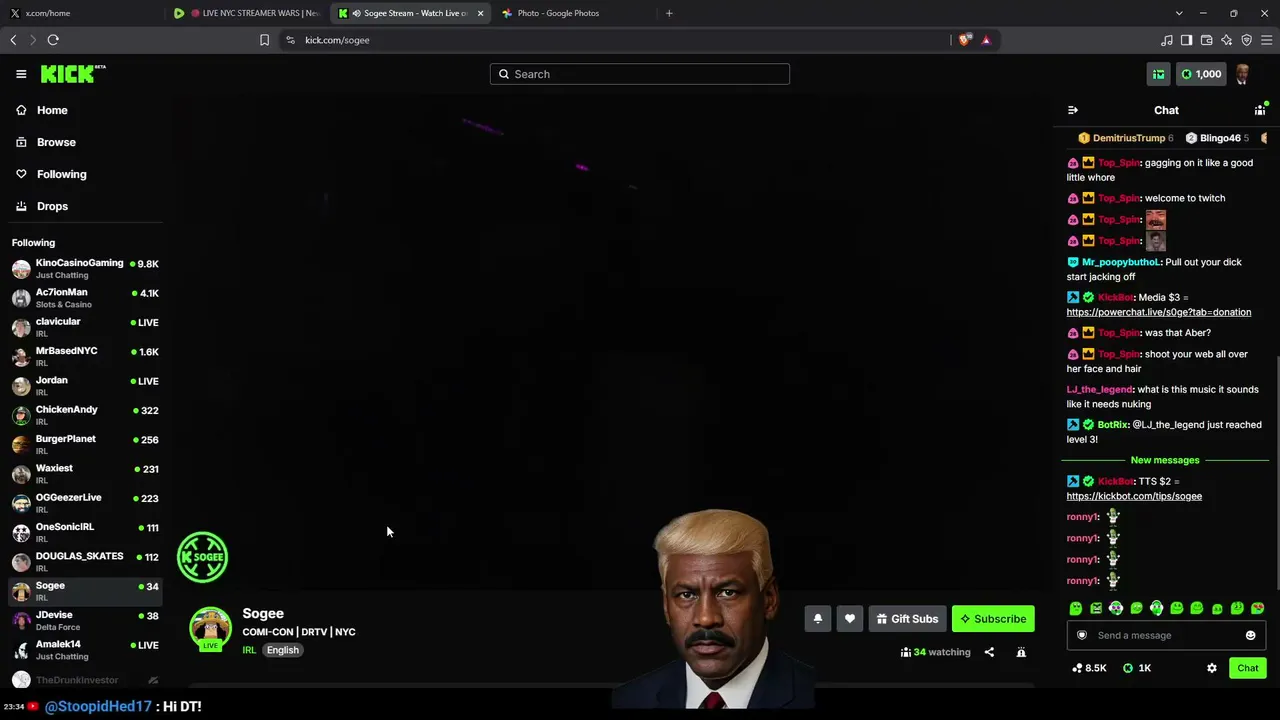Insert the heart-eyes quick emote

tap(1257, 608)
